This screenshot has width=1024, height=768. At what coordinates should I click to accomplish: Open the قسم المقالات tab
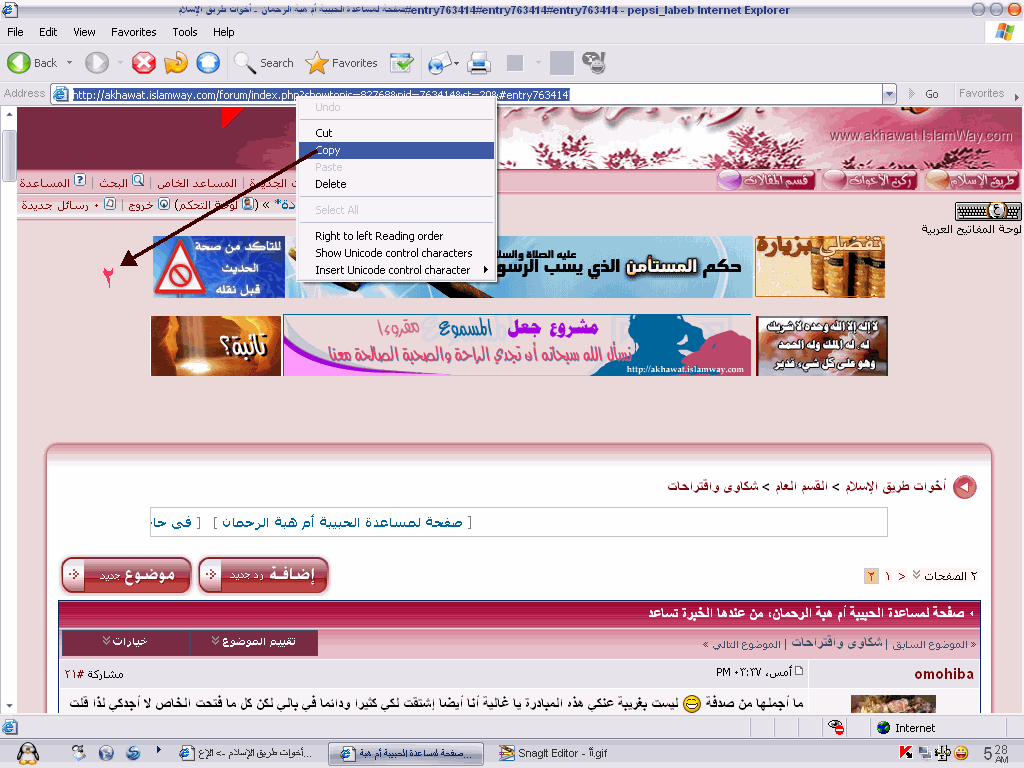pos(766,179)
